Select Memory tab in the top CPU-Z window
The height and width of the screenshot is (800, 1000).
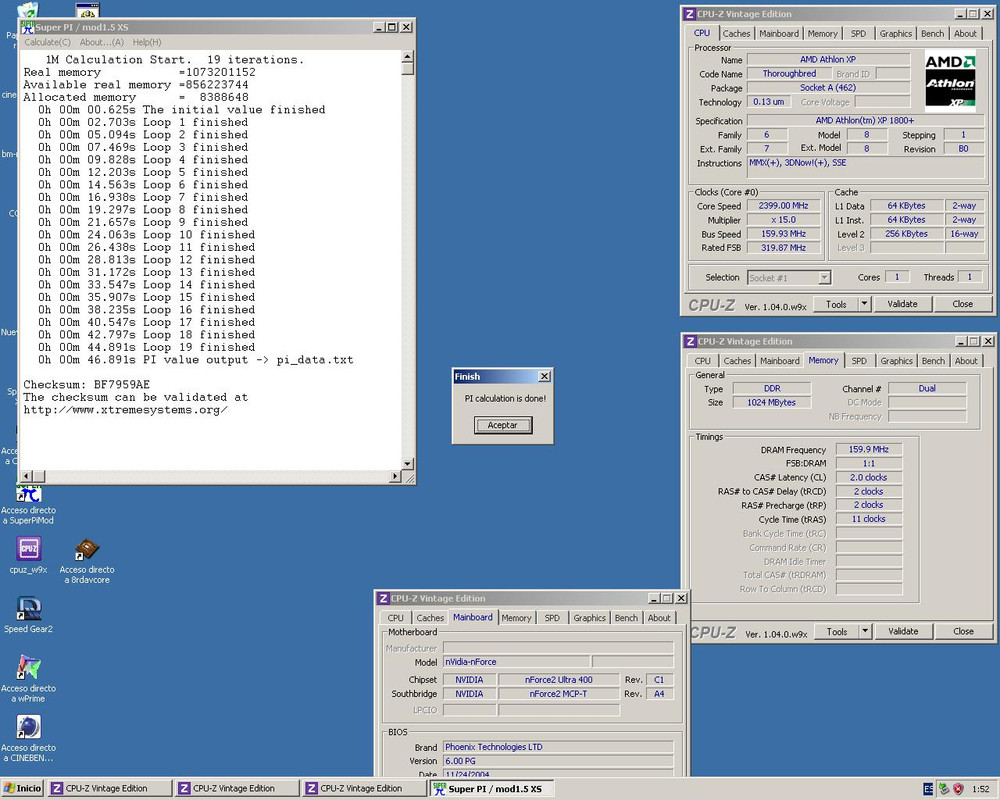click(x=822, y=34)
